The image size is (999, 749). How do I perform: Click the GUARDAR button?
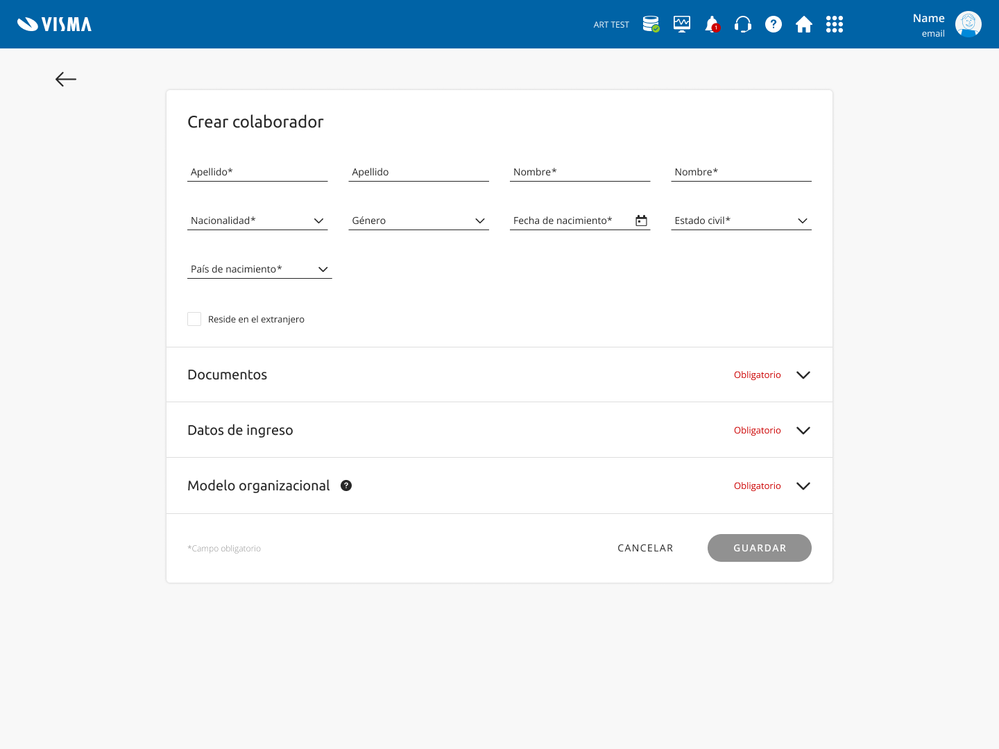759,548
